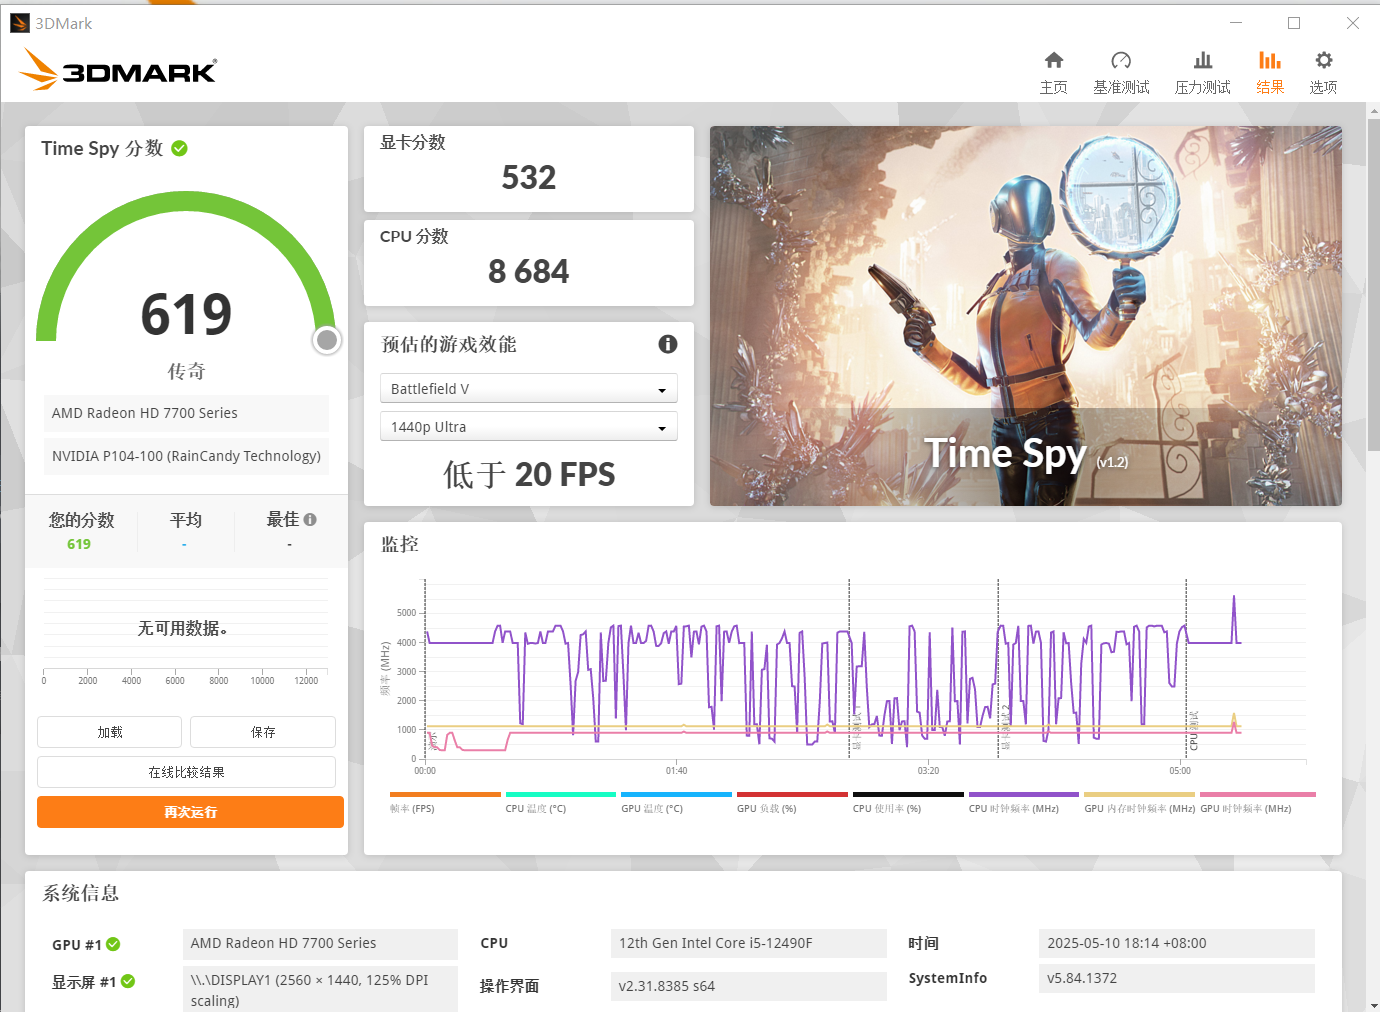Click the \\.\DISPLAY1 display info field
Screen dimensions: 1380x1012
click(320, 990)
